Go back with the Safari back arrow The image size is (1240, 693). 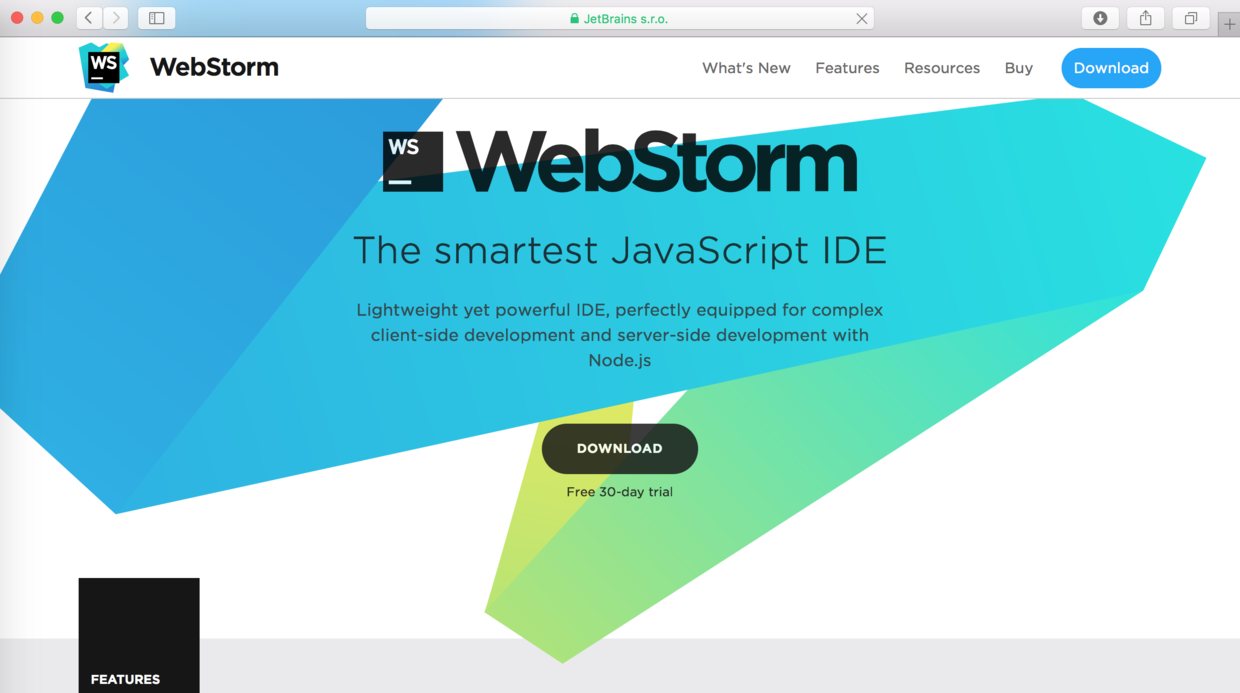[x=89, y=18]
